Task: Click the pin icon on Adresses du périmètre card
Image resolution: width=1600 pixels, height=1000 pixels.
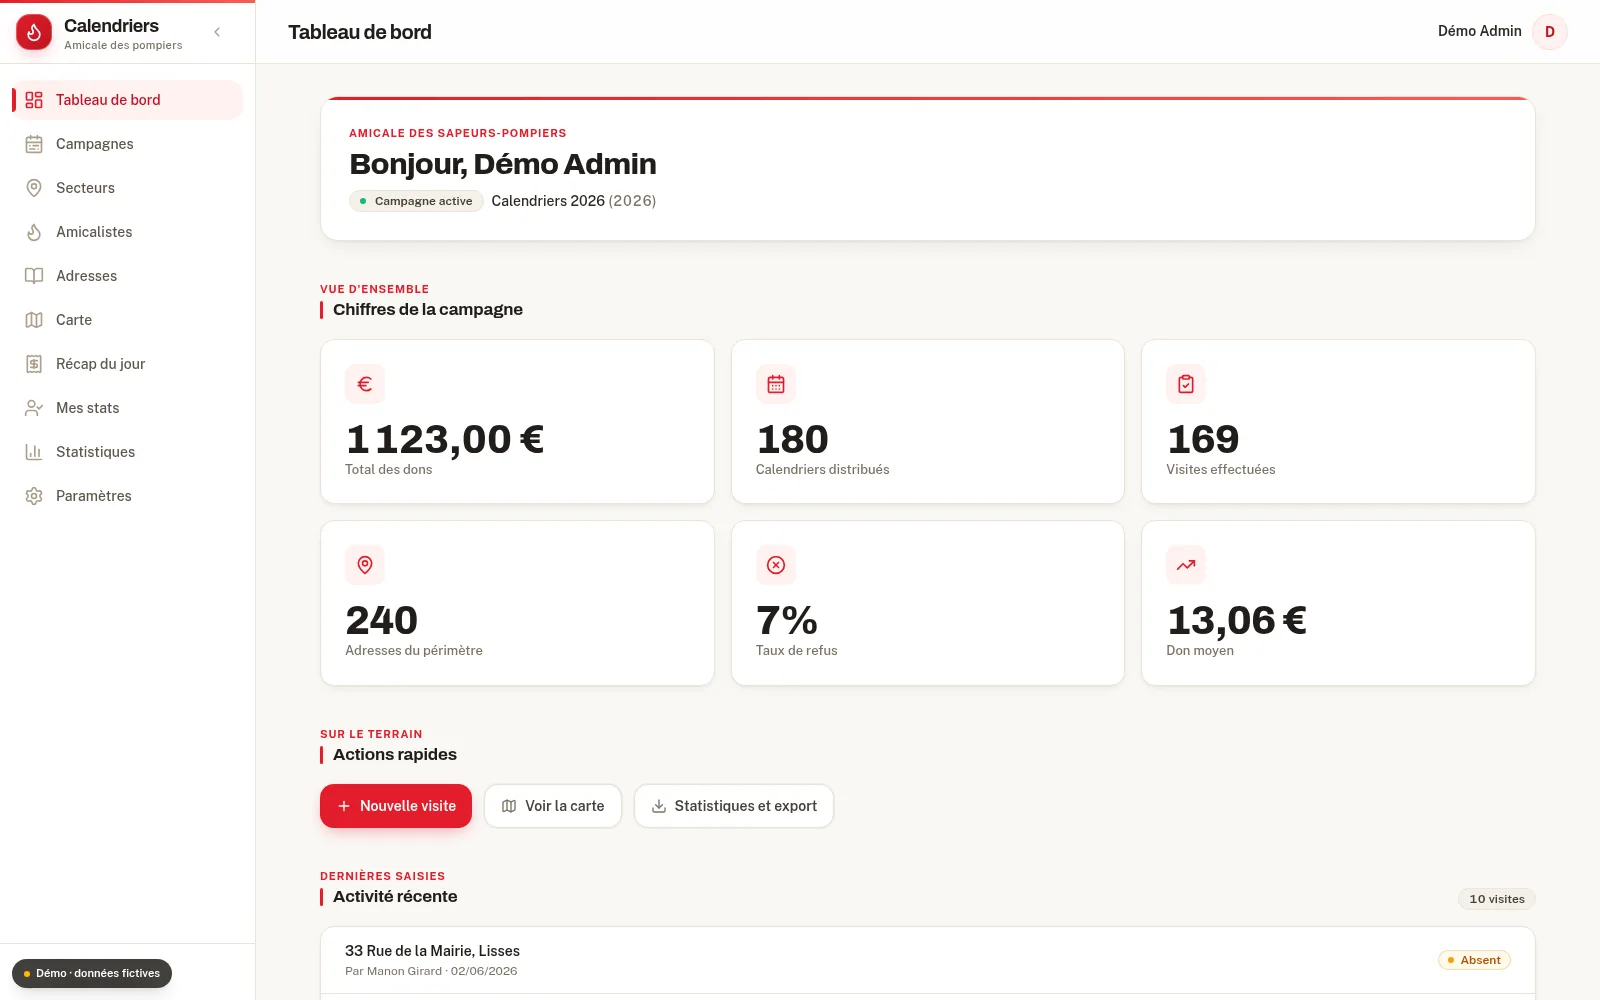Action: coord(365,565)
